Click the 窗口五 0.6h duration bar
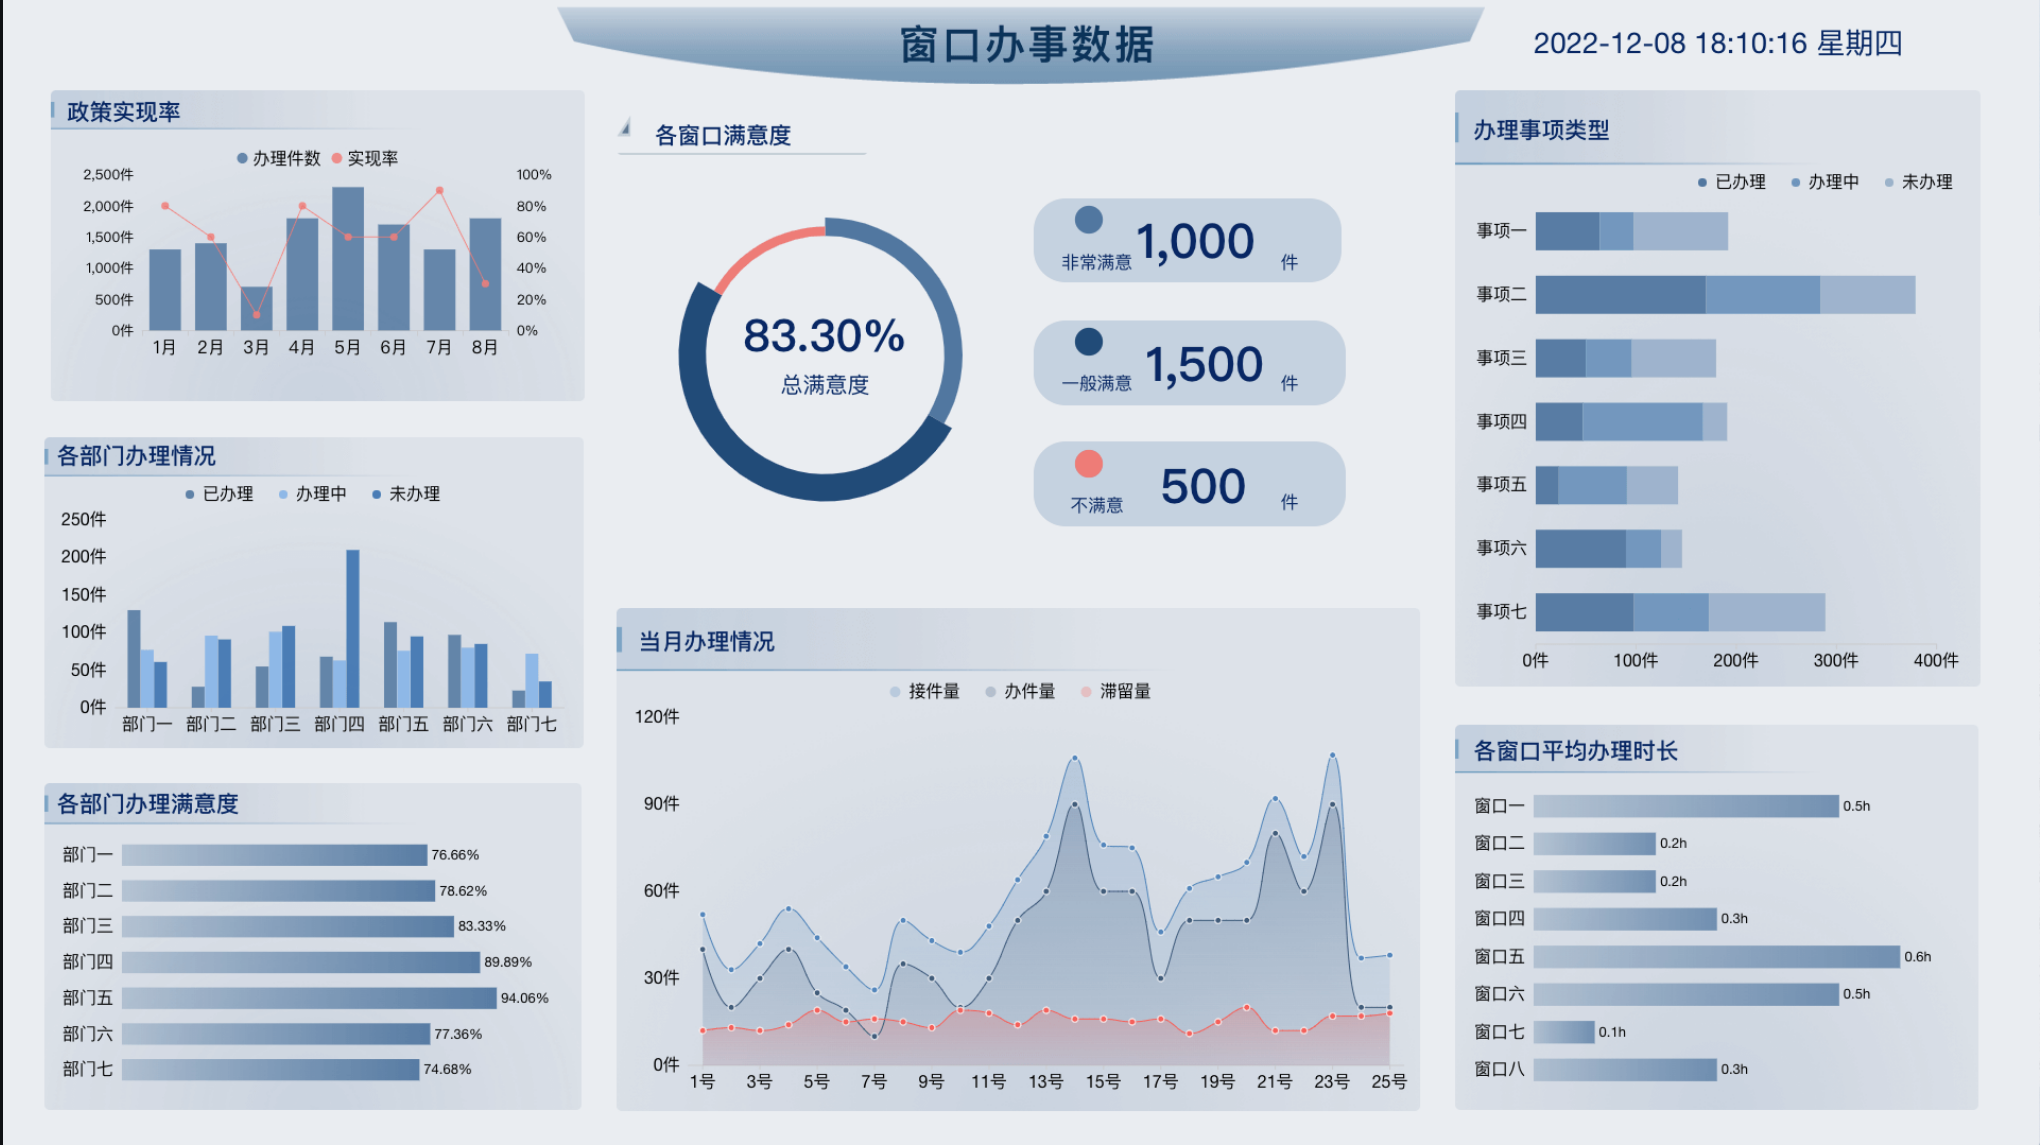 click(1716, 957)
